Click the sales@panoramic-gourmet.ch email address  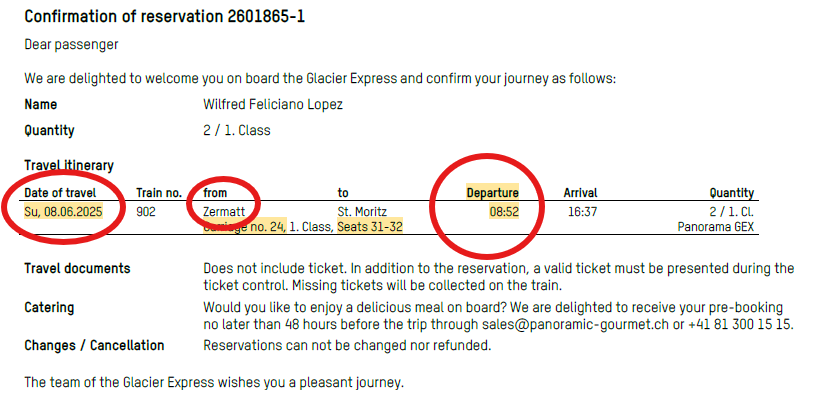(576, 324)
